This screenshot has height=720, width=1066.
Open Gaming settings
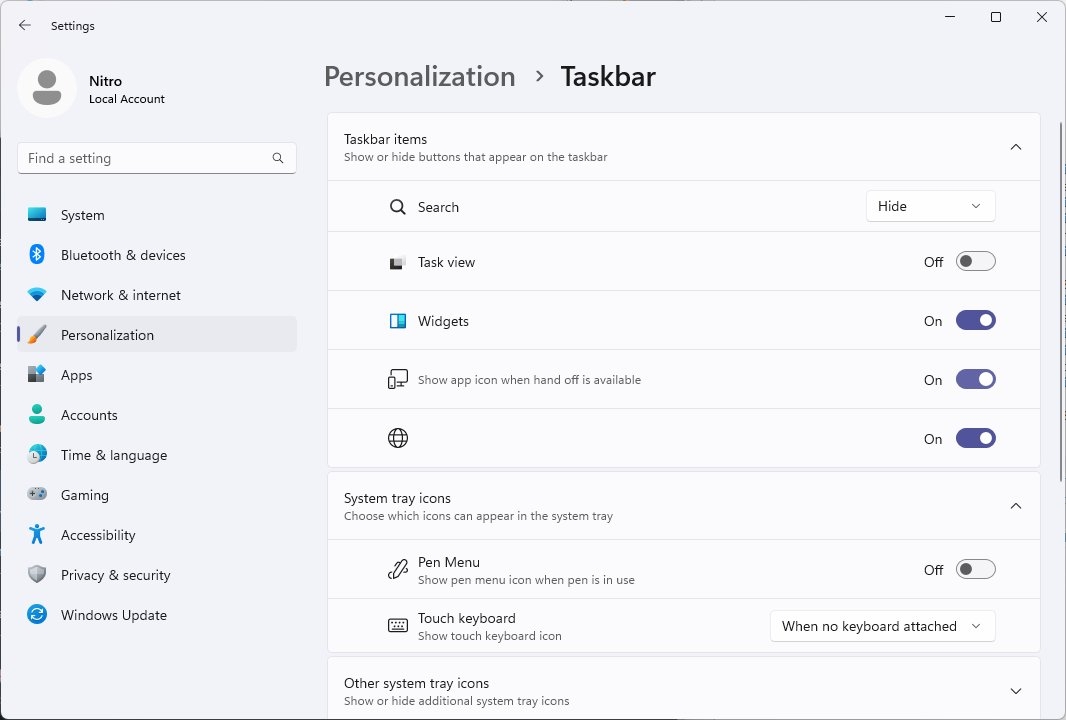157,495
